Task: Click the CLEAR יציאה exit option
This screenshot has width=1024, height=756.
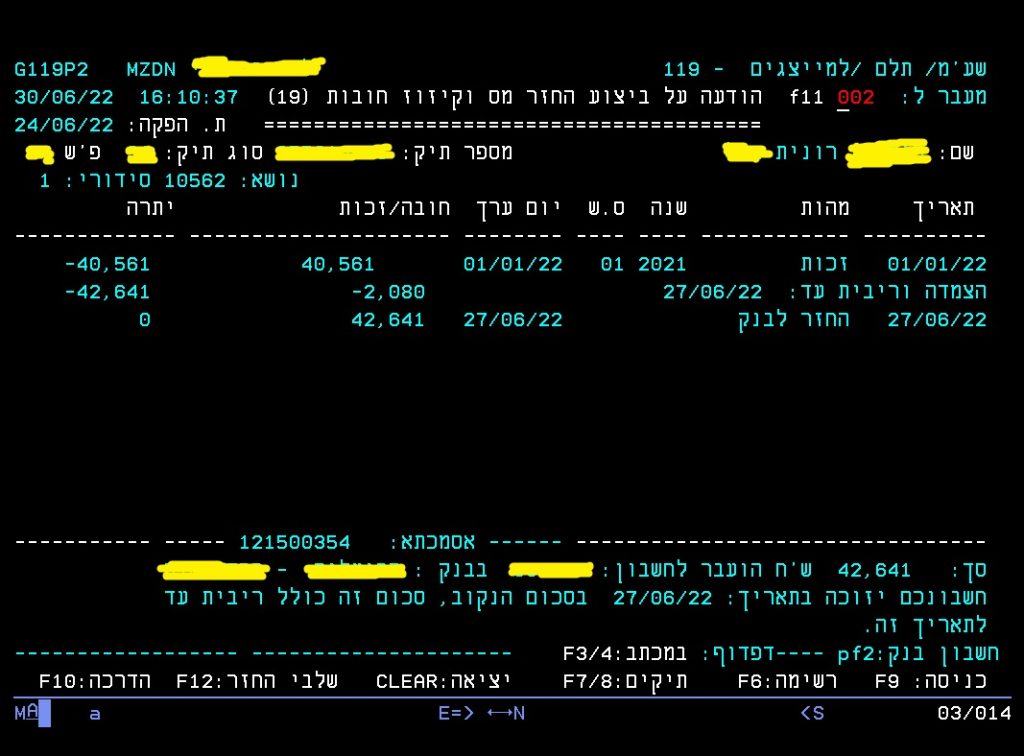Action: 443,681
